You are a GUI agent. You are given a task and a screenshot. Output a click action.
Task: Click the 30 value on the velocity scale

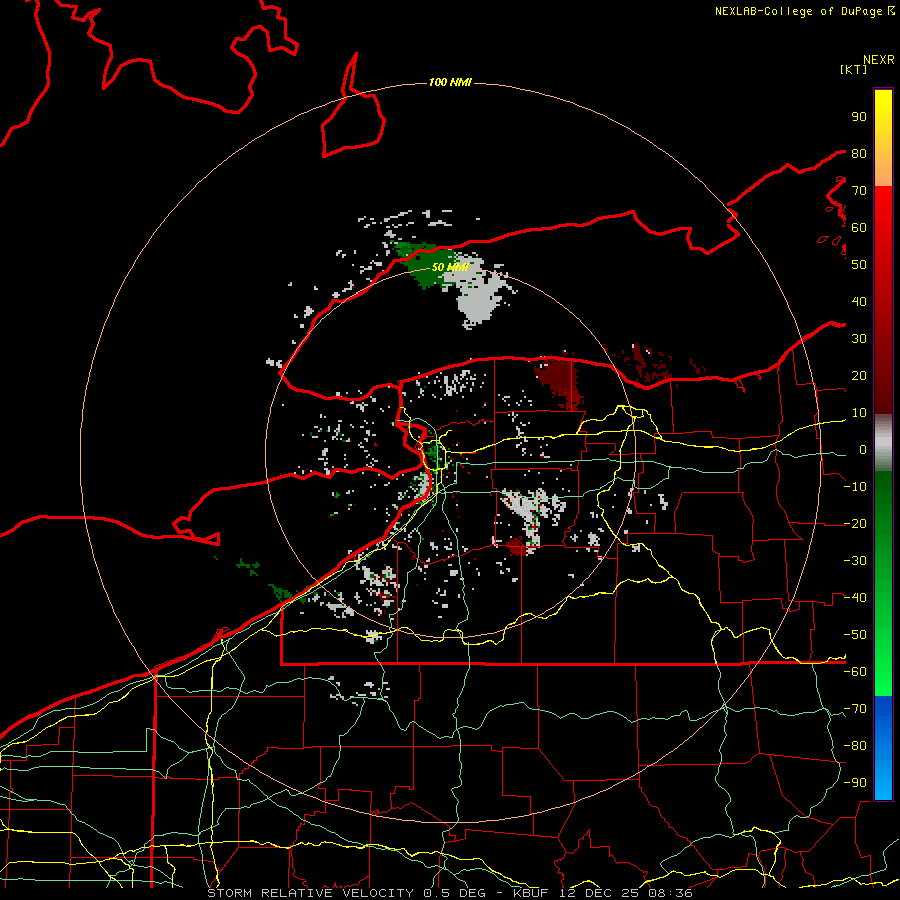pos(859,339)
